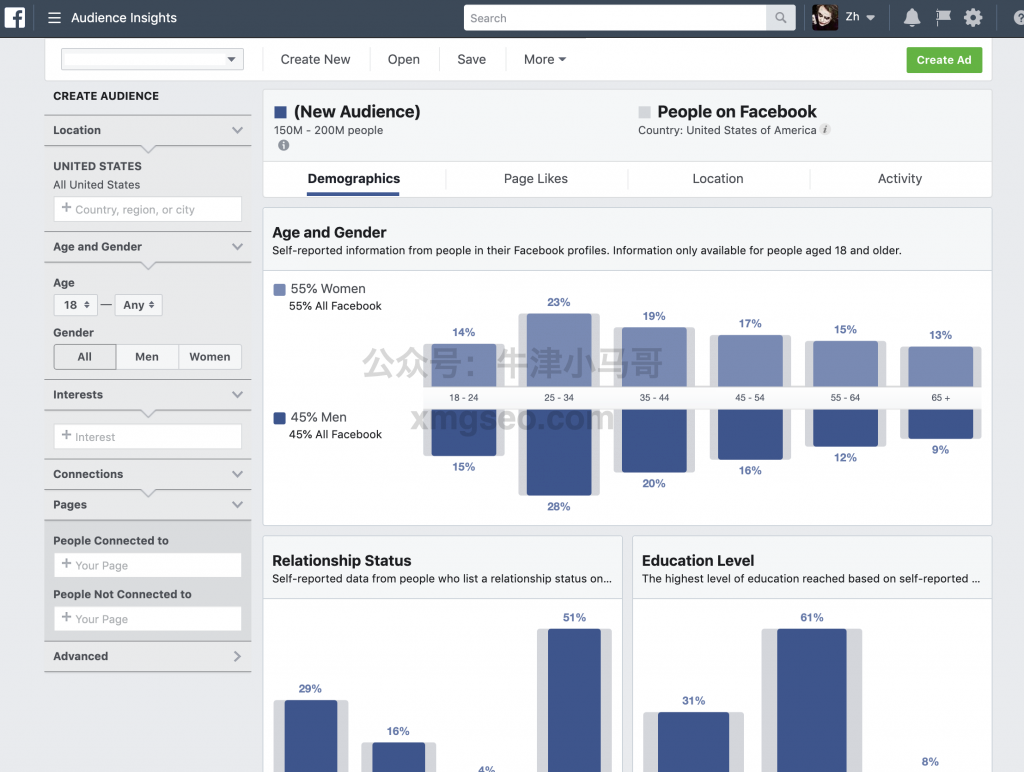Click the search magnifier button
This screenshot has width=1024, height=772.
780,18
